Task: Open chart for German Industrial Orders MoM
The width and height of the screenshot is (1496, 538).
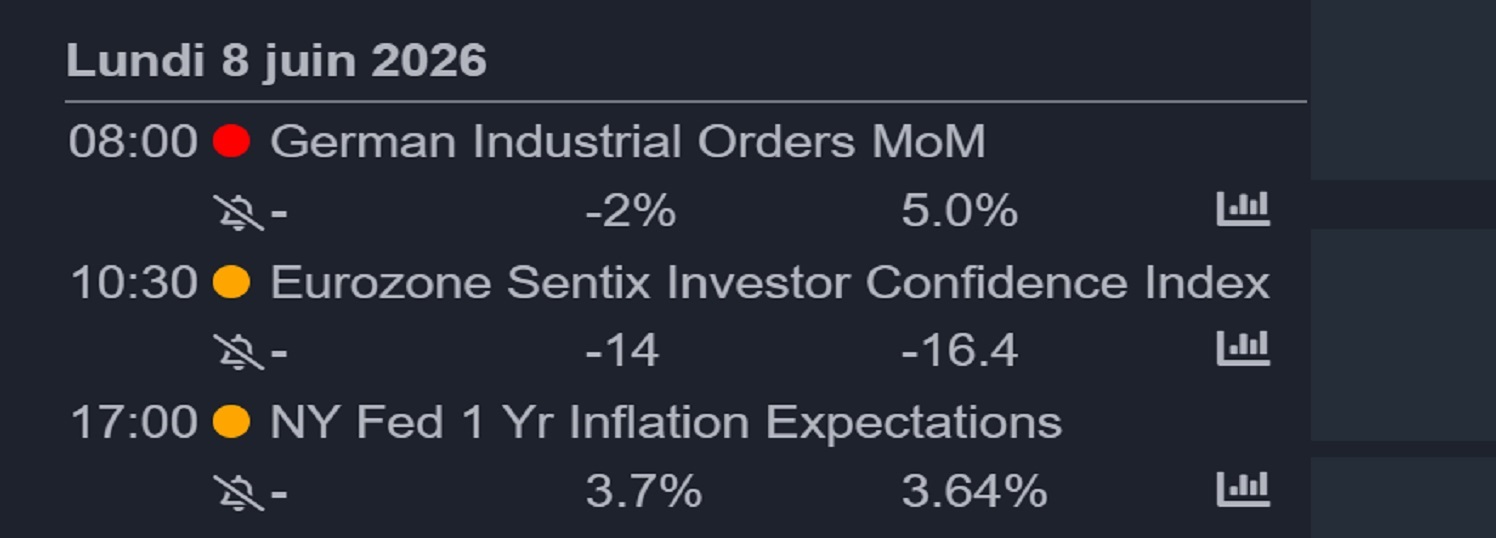Action: click(x=1242, y=209)
